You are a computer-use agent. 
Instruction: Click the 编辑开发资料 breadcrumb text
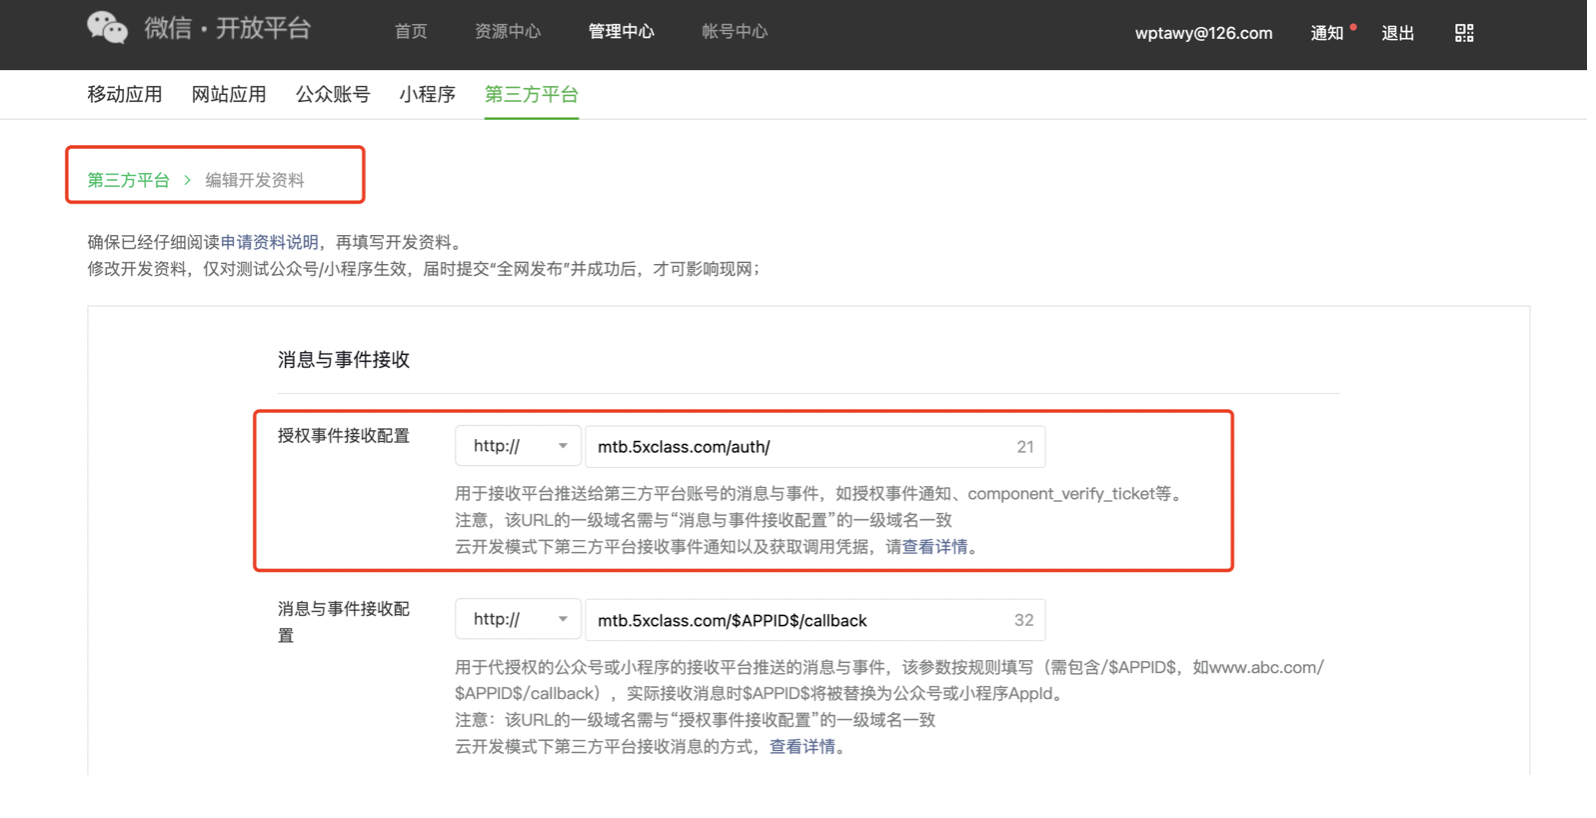[256, 181]
